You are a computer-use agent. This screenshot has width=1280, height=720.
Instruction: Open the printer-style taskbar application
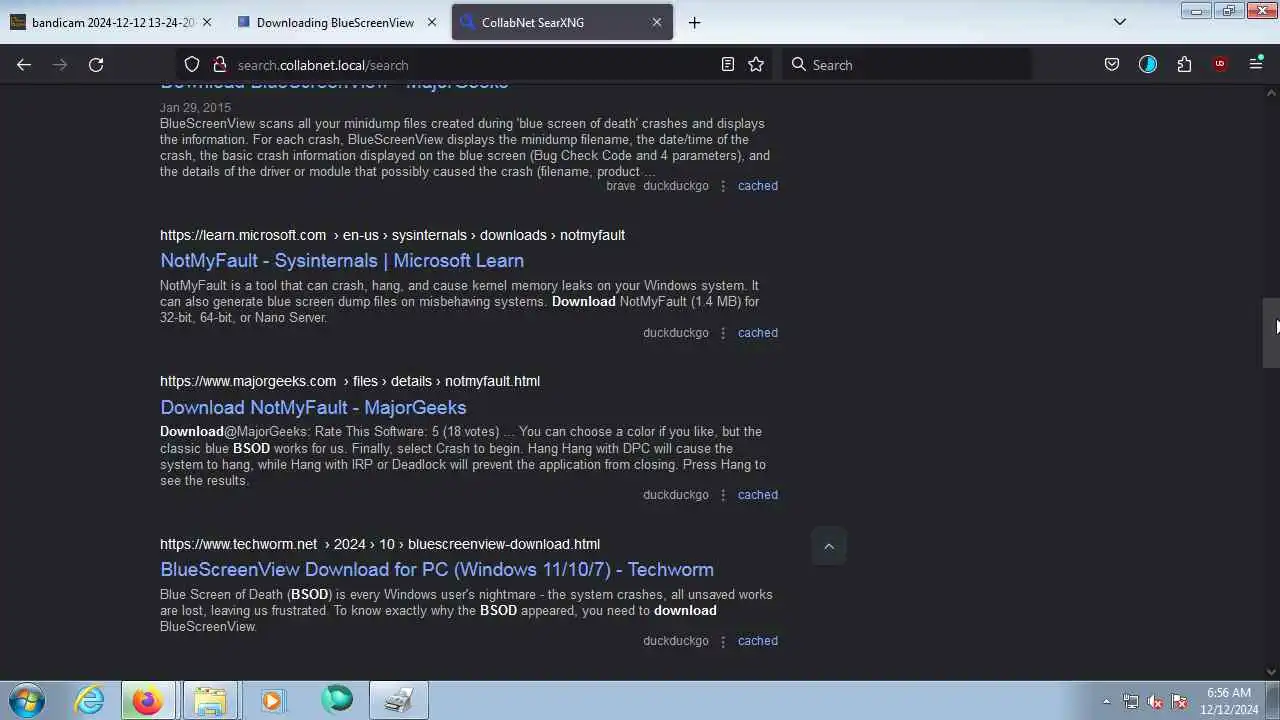point(399,701)
